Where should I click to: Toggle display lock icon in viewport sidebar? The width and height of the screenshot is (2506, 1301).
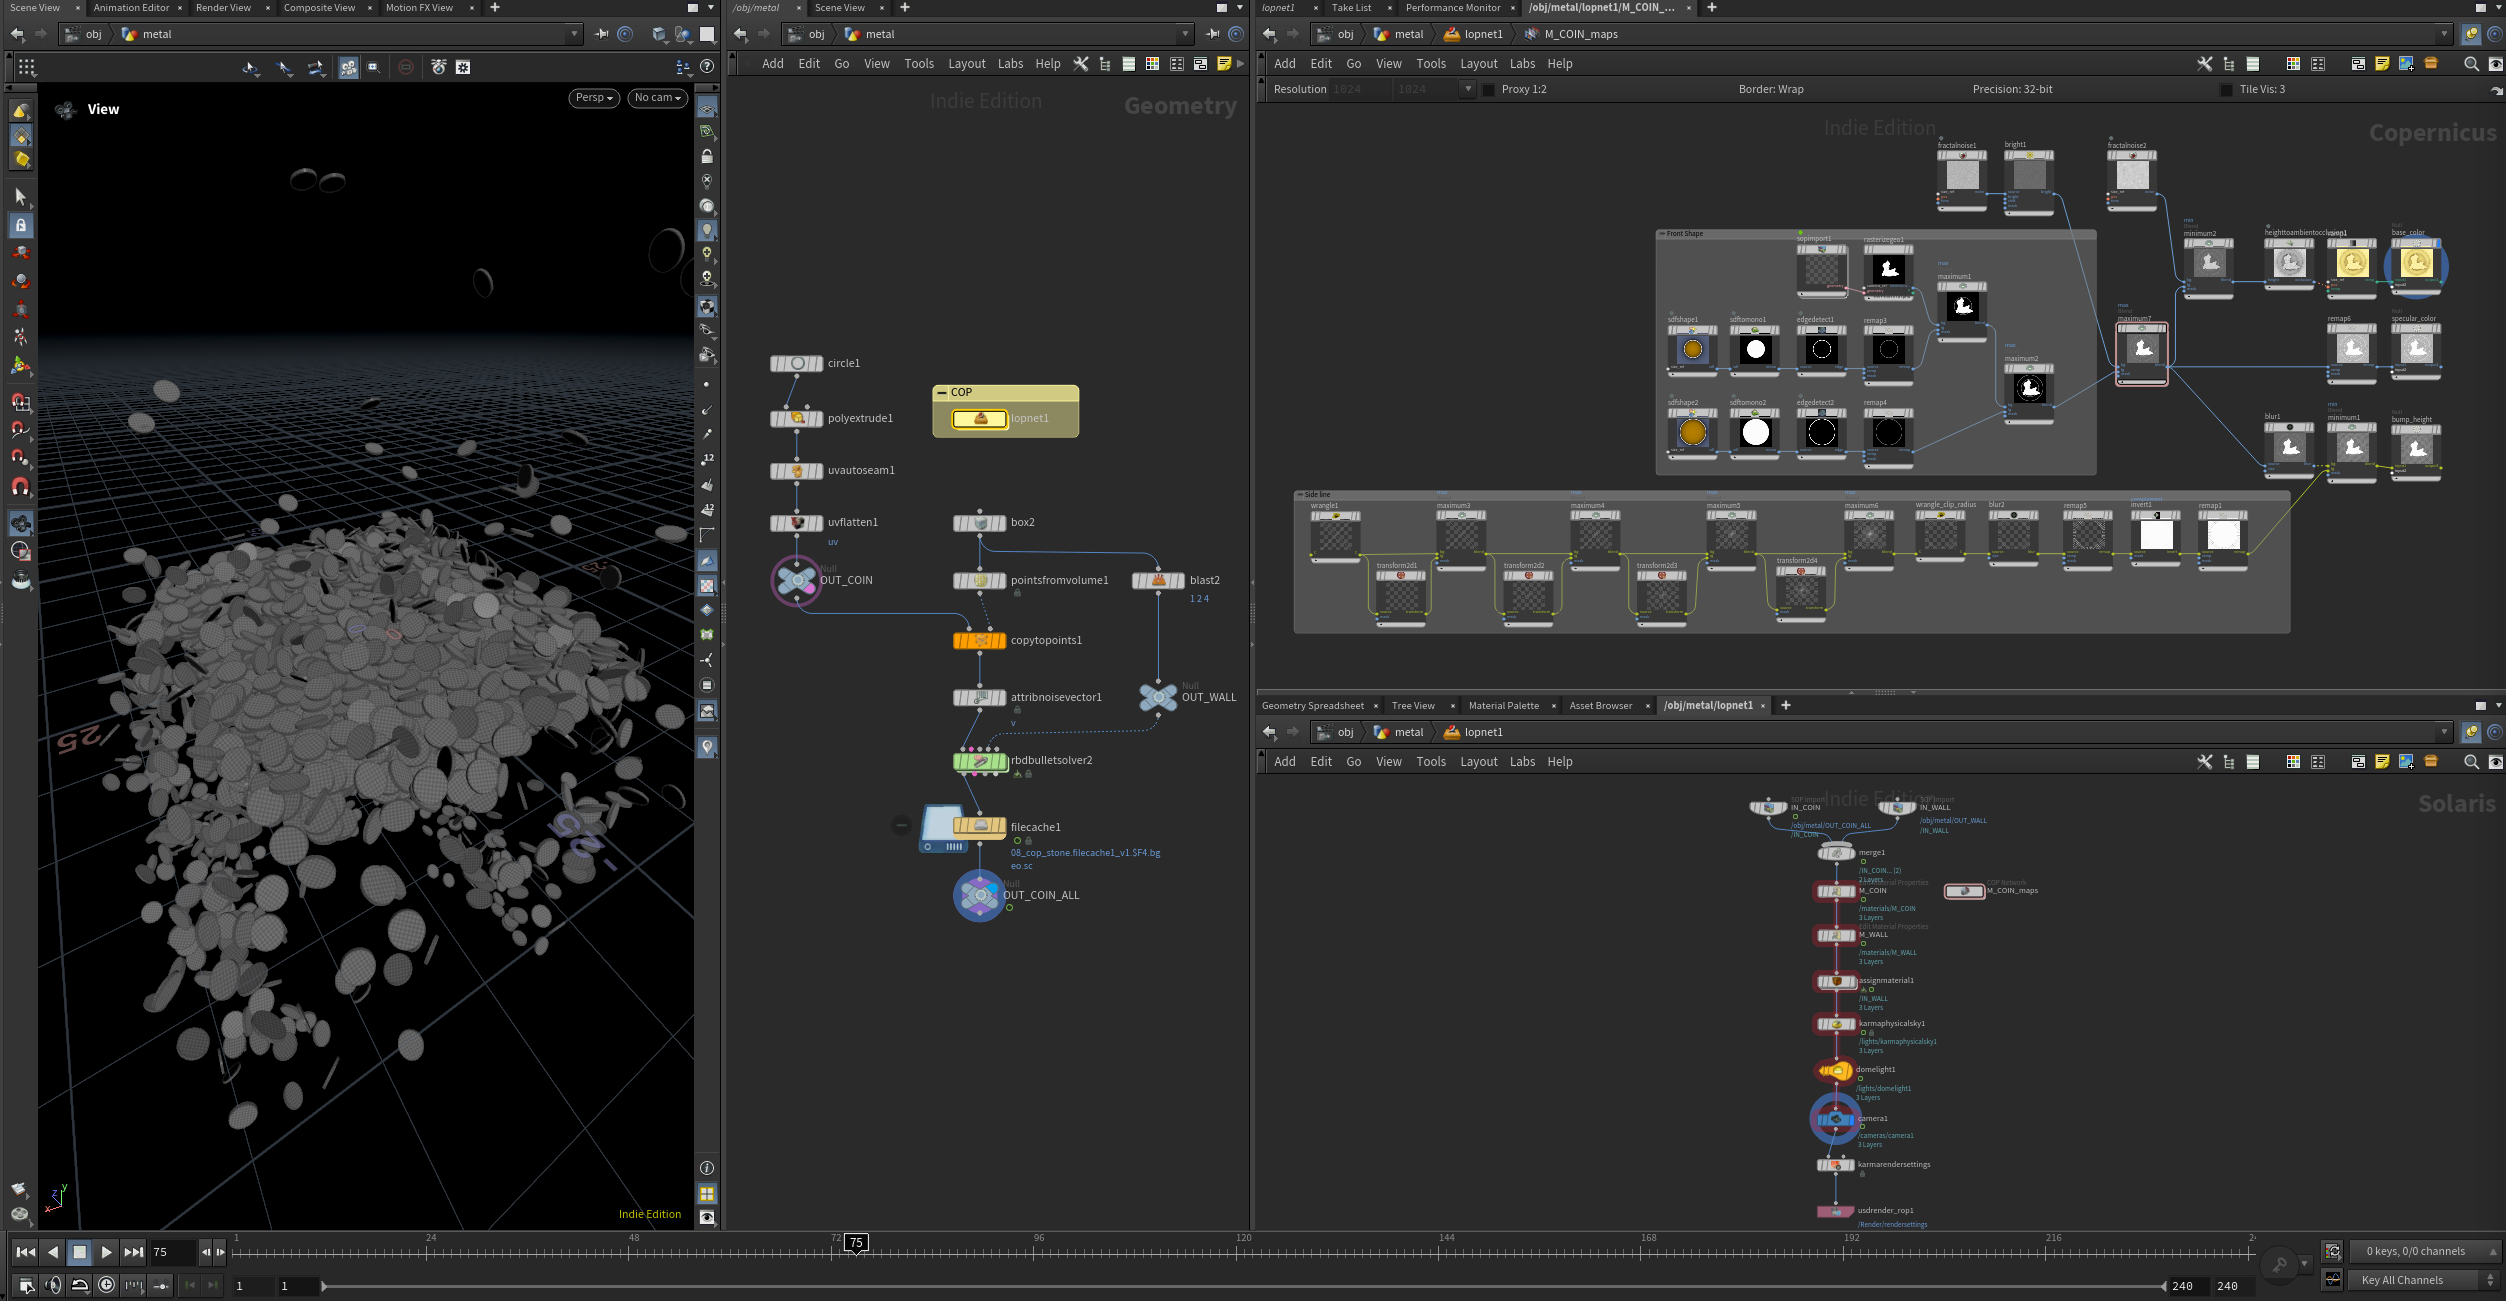[x=707, y=157]
